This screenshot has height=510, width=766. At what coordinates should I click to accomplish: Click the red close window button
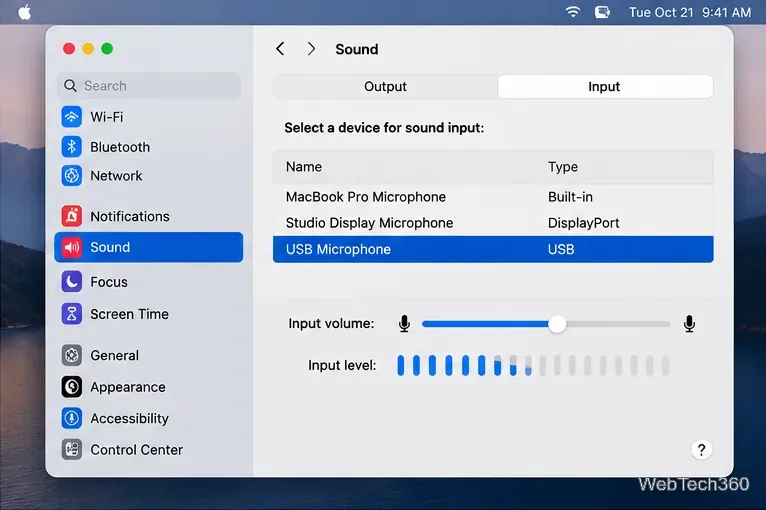tap(69, 49)
